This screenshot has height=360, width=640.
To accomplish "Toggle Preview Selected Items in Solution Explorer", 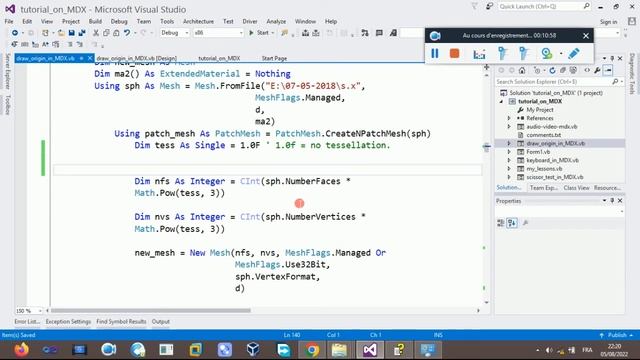I will click(x=608, y=70).
